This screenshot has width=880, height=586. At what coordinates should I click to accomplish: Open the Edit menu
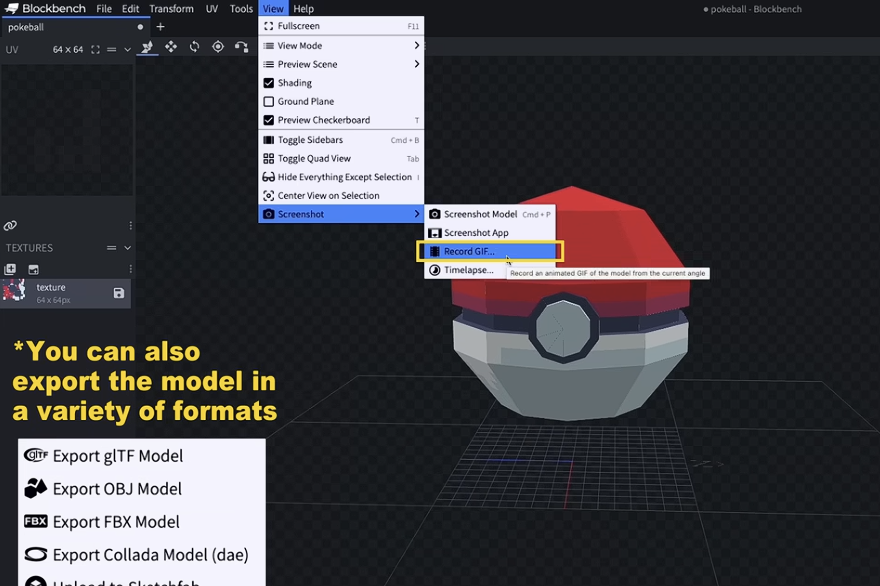(130, 8)
